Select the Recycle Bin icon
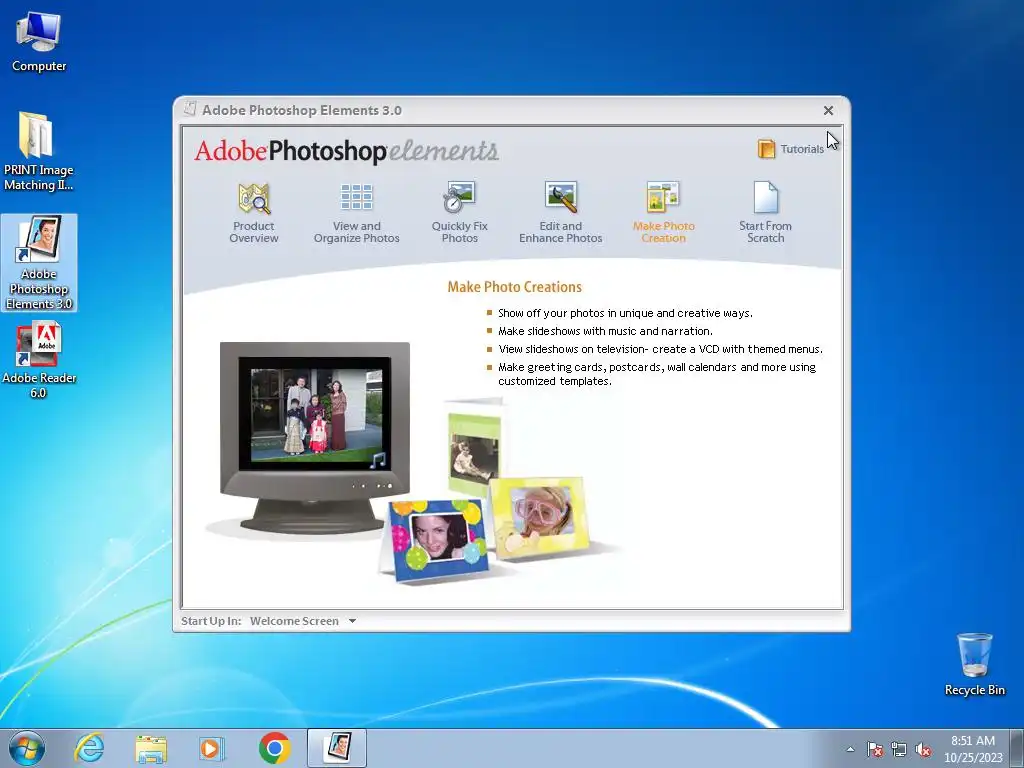The width and height of the screenshot is (1024, 768). [x=974, y=664]
